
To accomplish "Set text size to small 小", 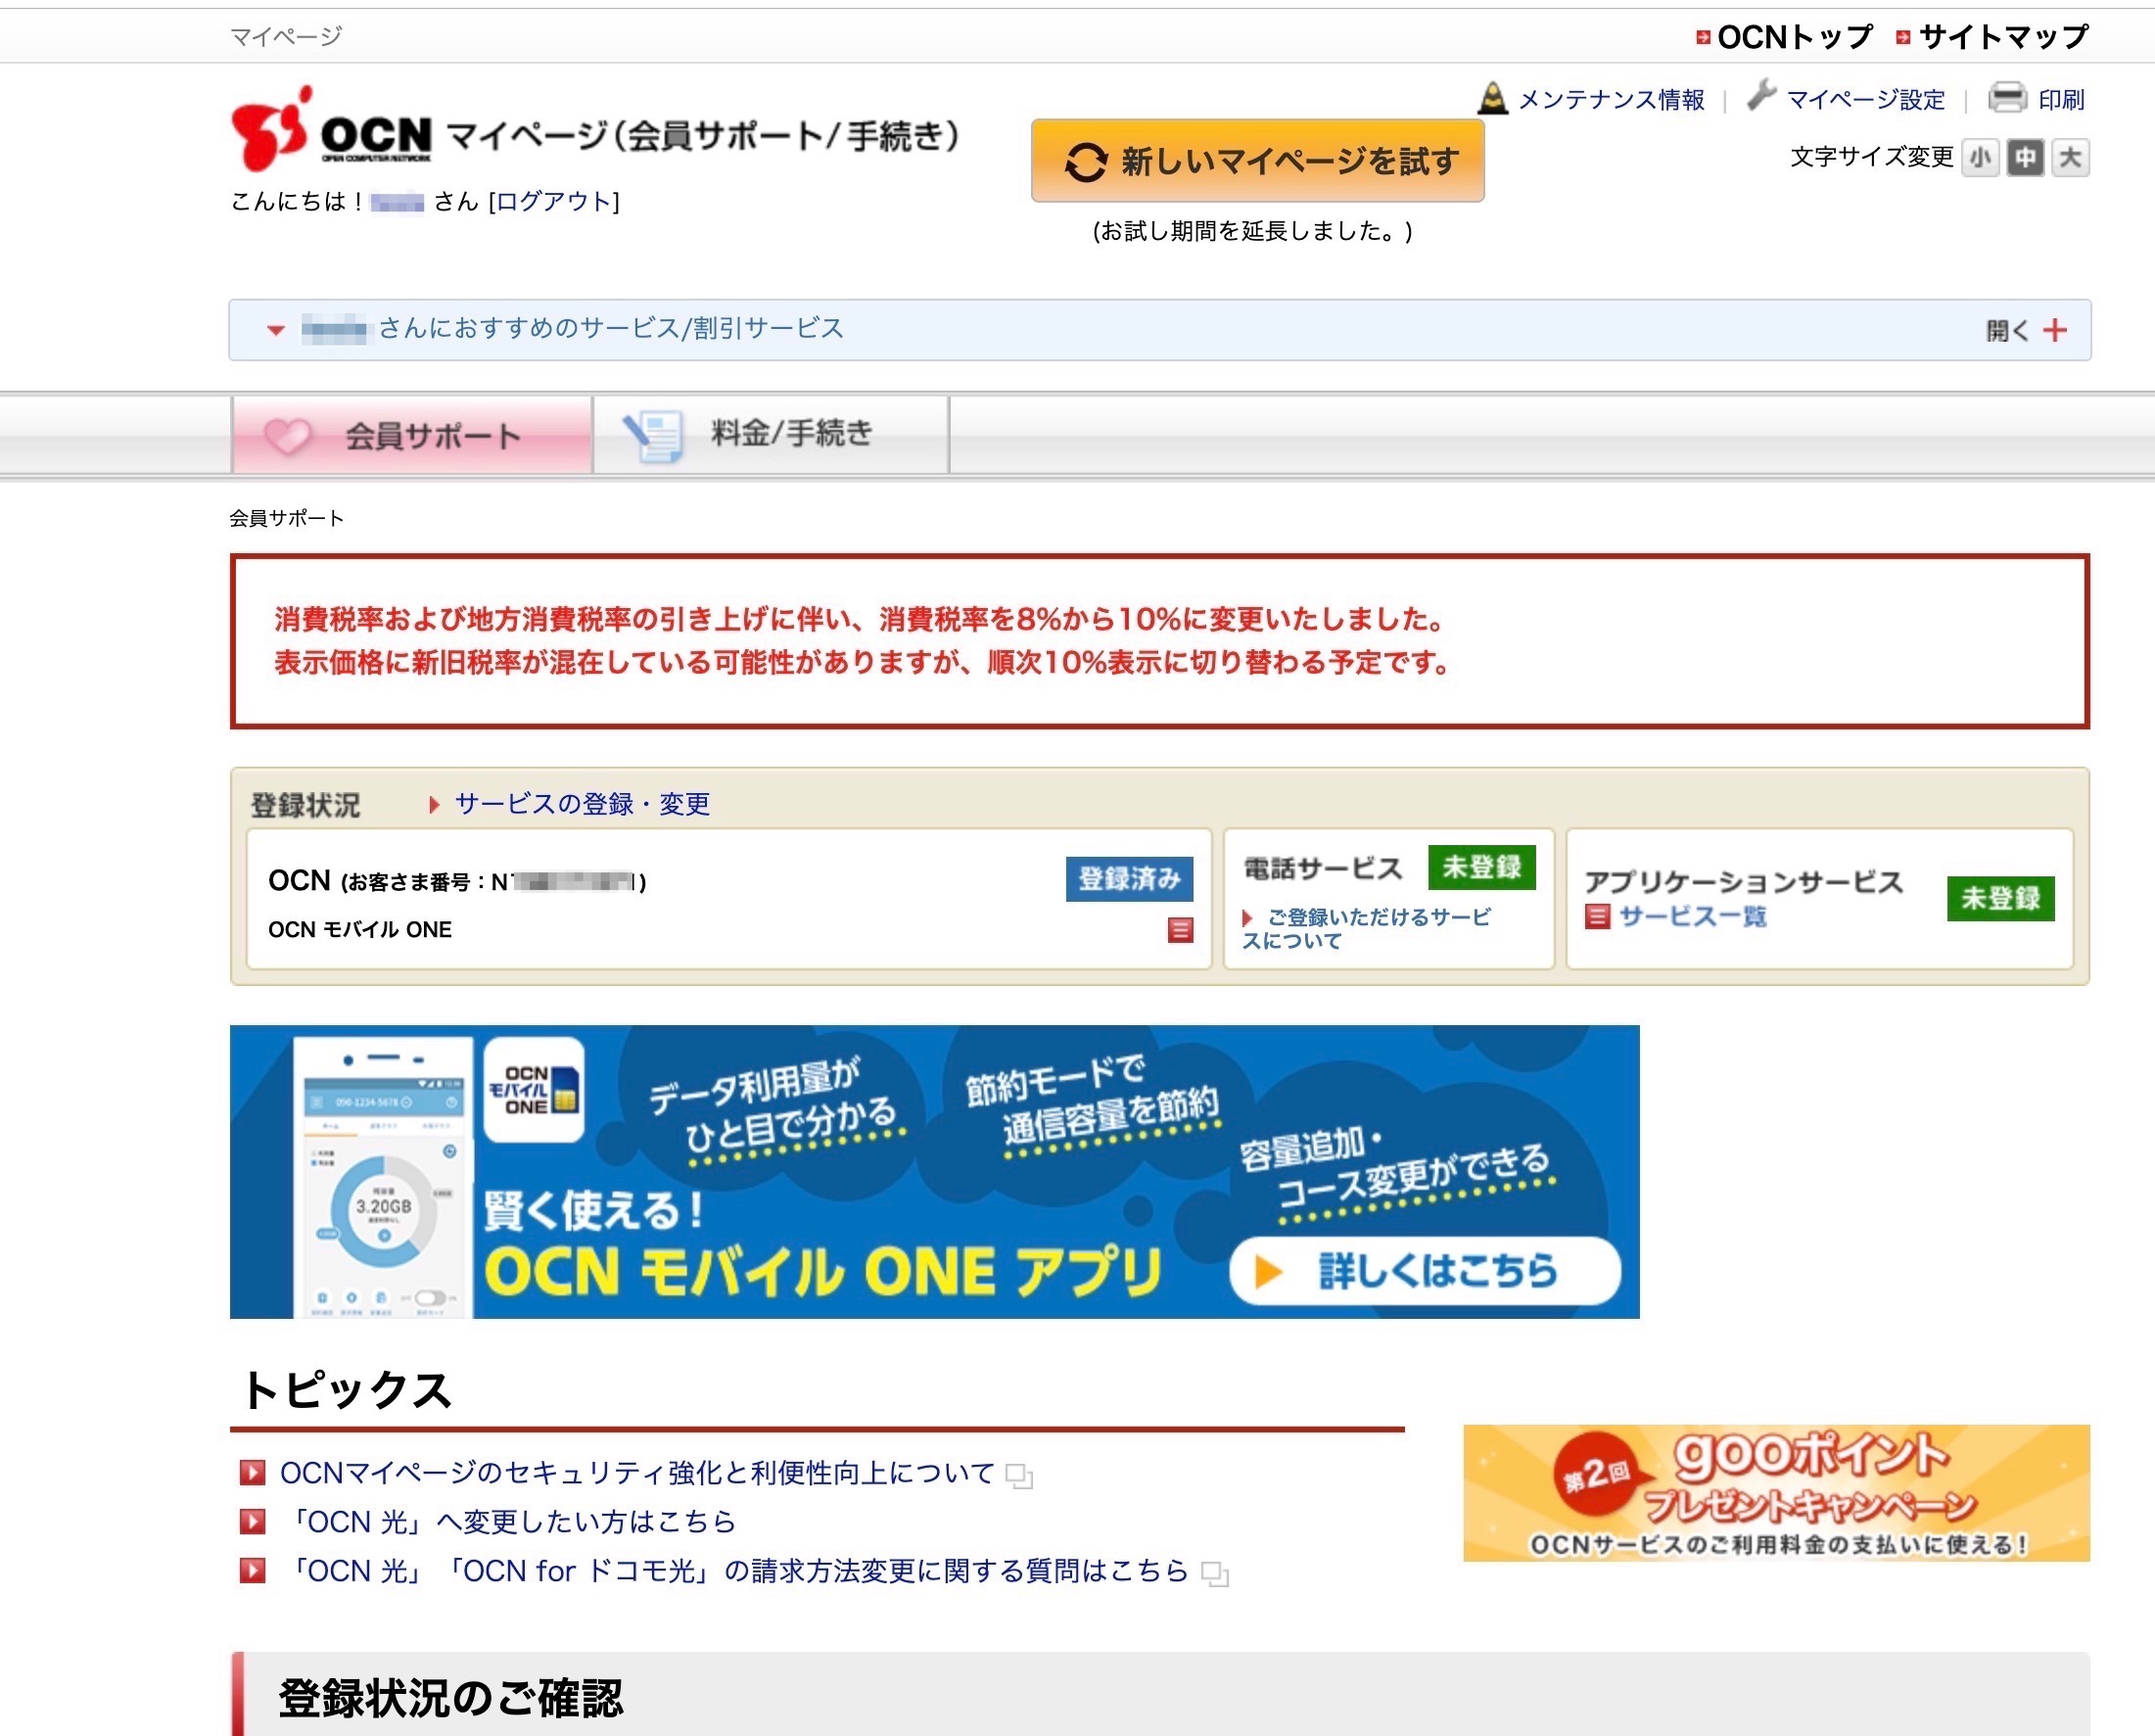I will point(1980,158).
